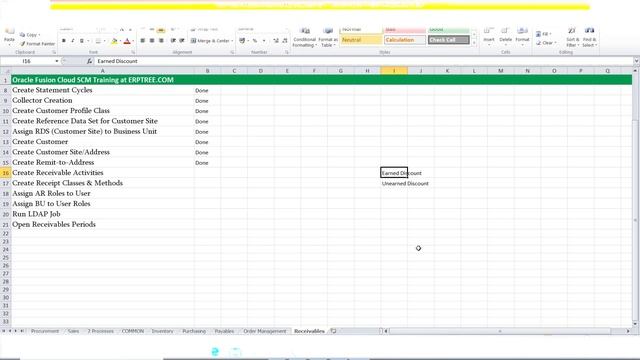Apply the yellow Fill Color bucket
The image size is (640, 360).
tap(114, 41)
